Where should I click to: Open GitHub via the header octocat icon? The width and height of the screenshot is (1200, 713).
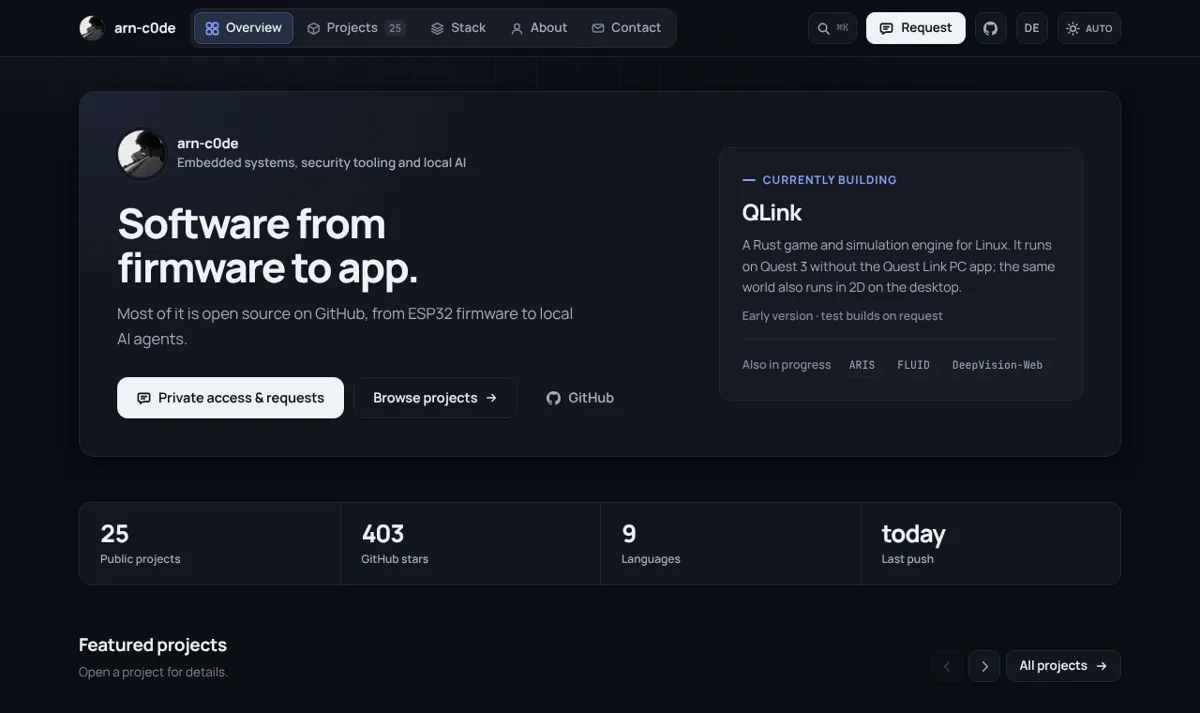point(990,28)
